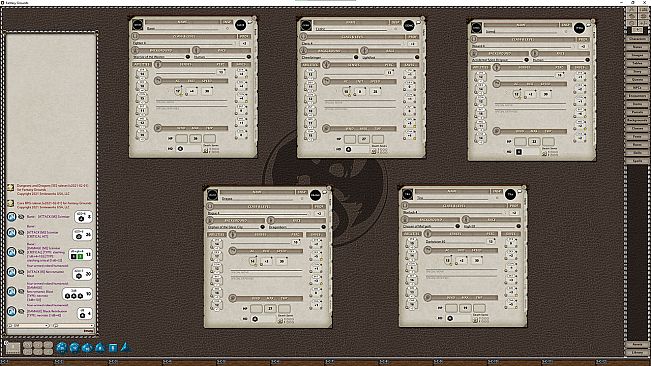
Task: Click the Backgrounds sidebar button
Action: tap(637, 120)
